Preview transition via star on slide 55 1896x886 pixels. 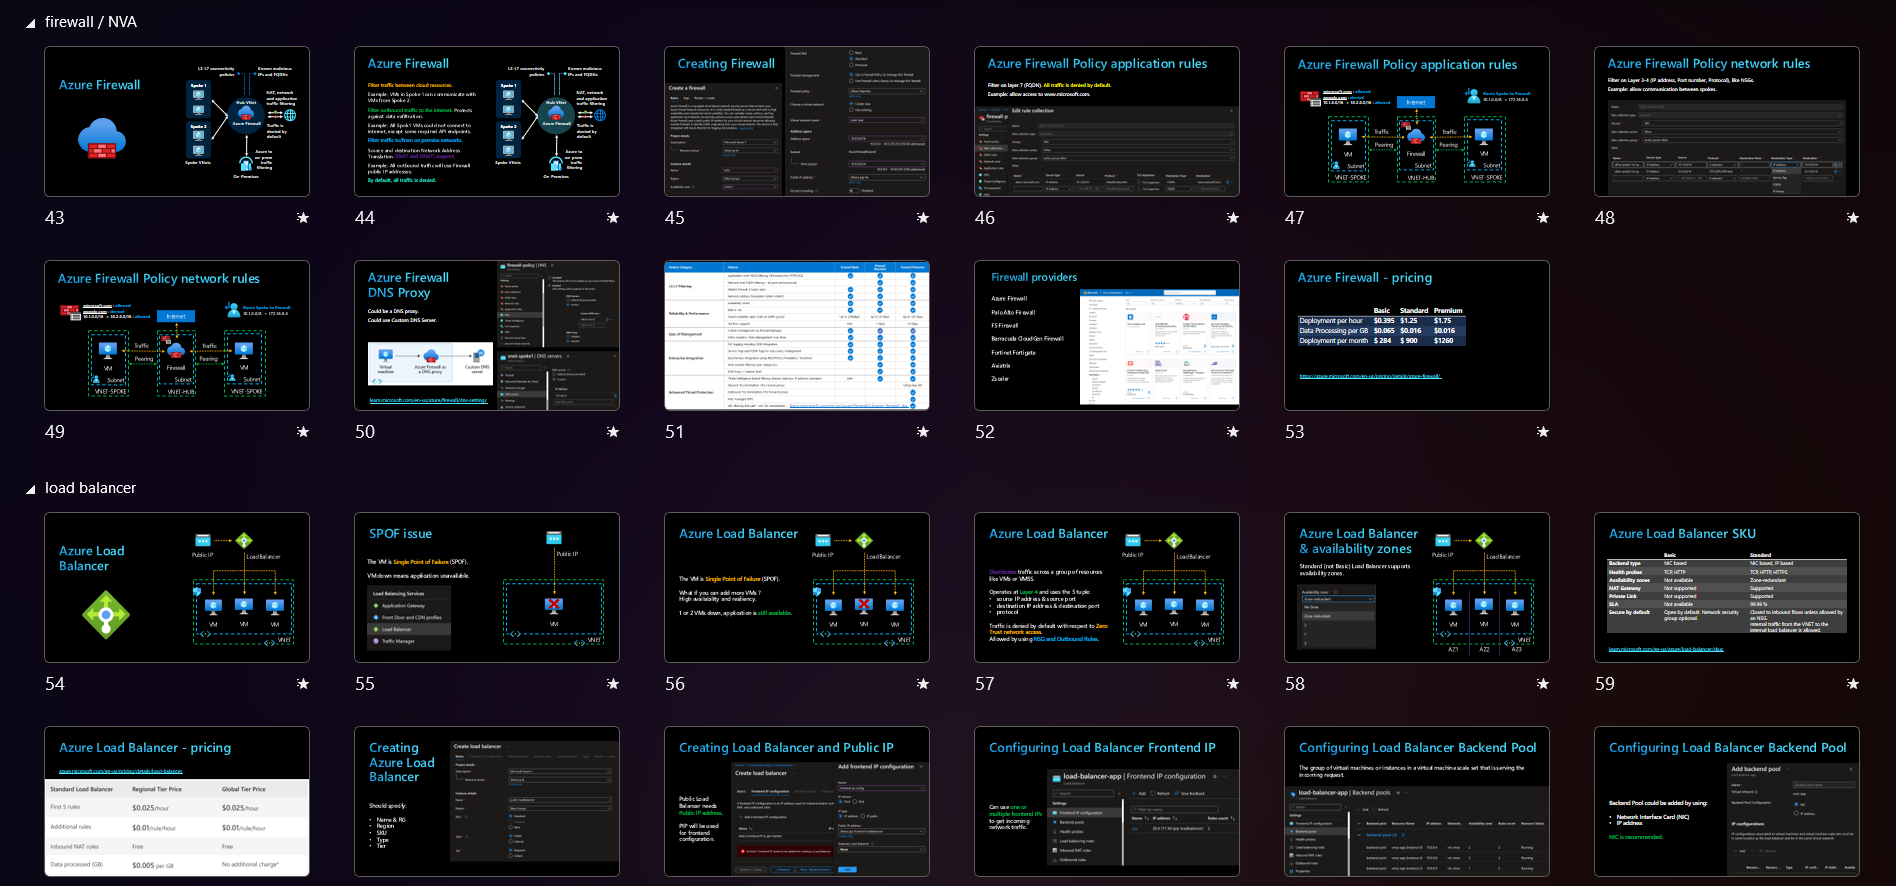(x=613, y=684)
